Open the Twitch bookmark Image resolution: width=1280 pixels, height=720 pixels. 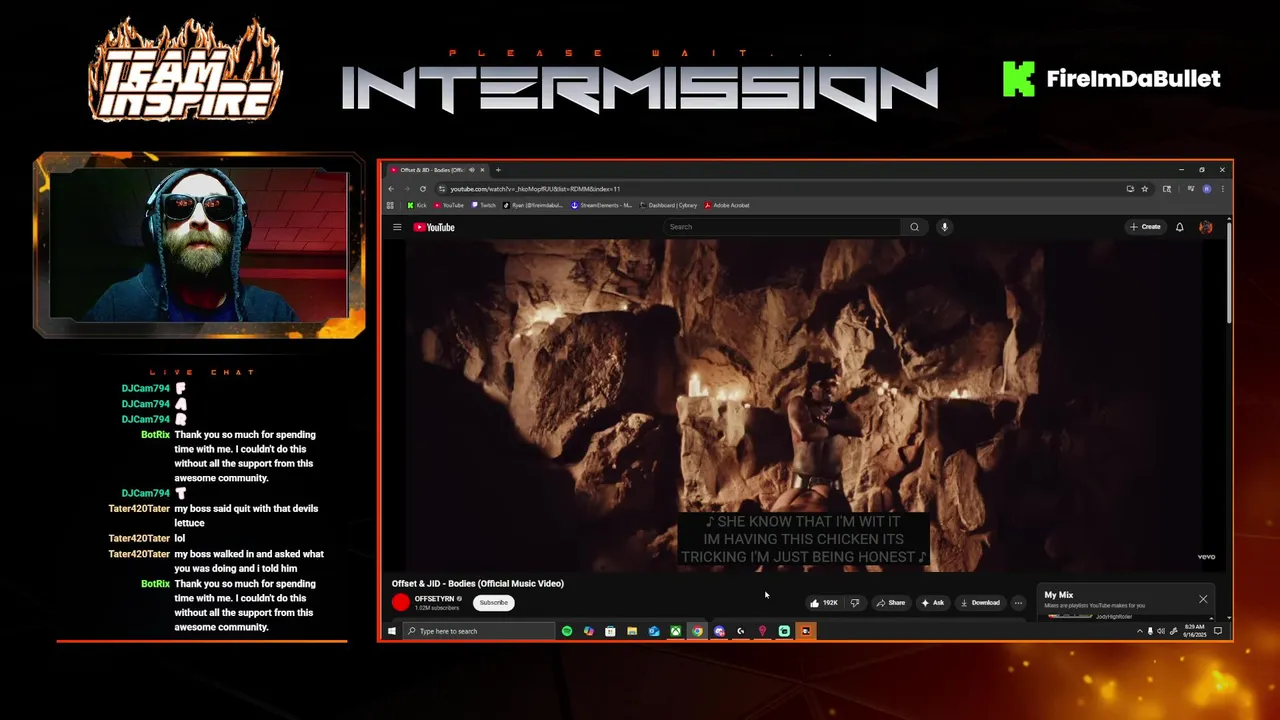pos(483,205)
